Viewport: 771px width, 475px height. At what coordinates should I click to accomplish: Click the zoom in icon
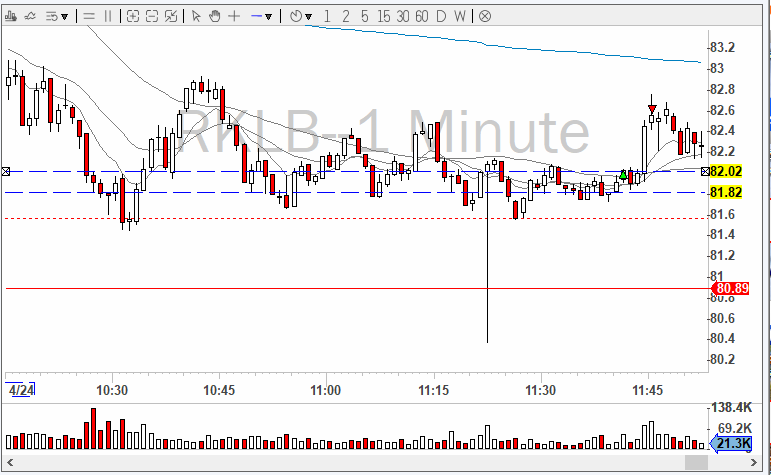pos(133,16)
